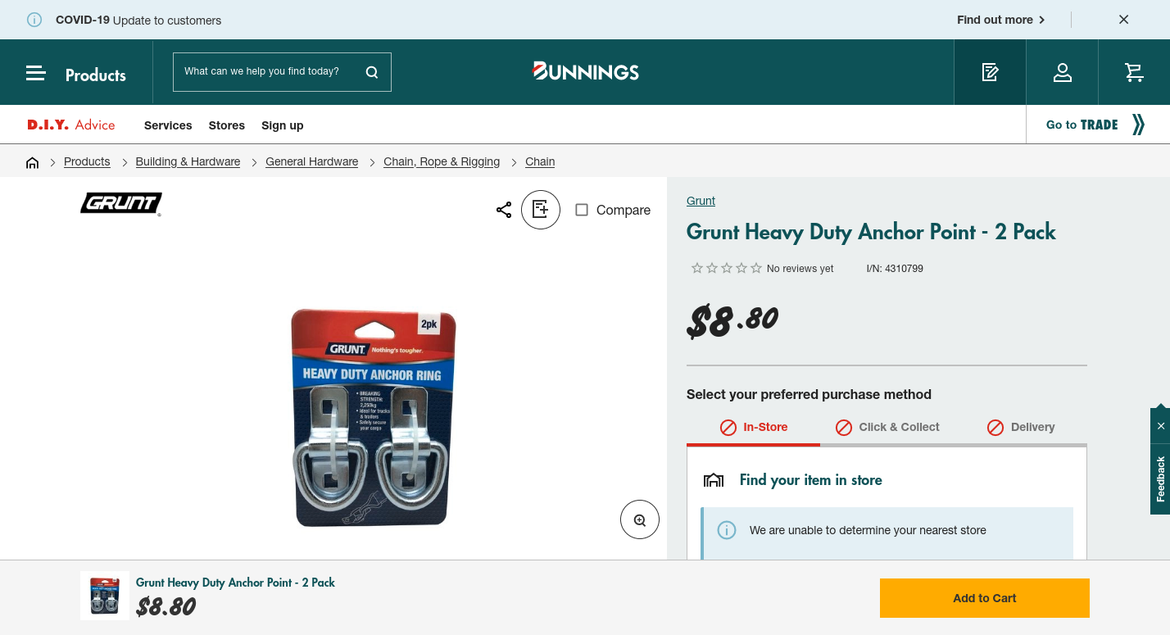Image resolution: width=1170 pixels, height=635 pixels.
Task: Go to the homepage via breadcrumb home icon
Action: click(x=32, y=161)
